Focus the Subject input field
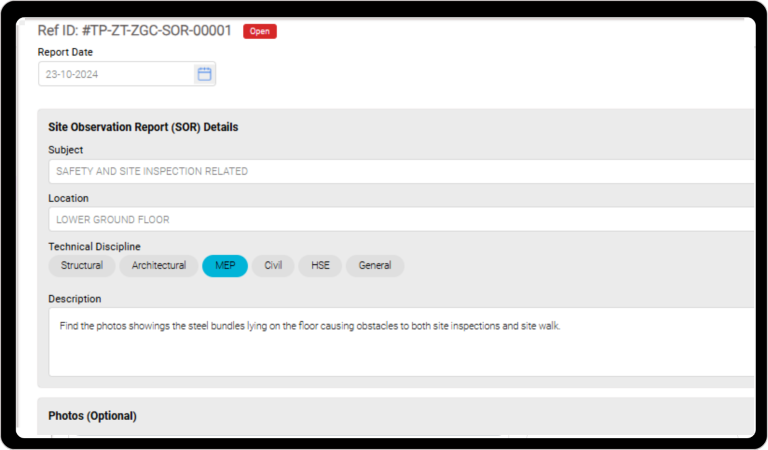The height and width of the screenshot is (450, 768). pyautogui.click(x=400, y=171)
